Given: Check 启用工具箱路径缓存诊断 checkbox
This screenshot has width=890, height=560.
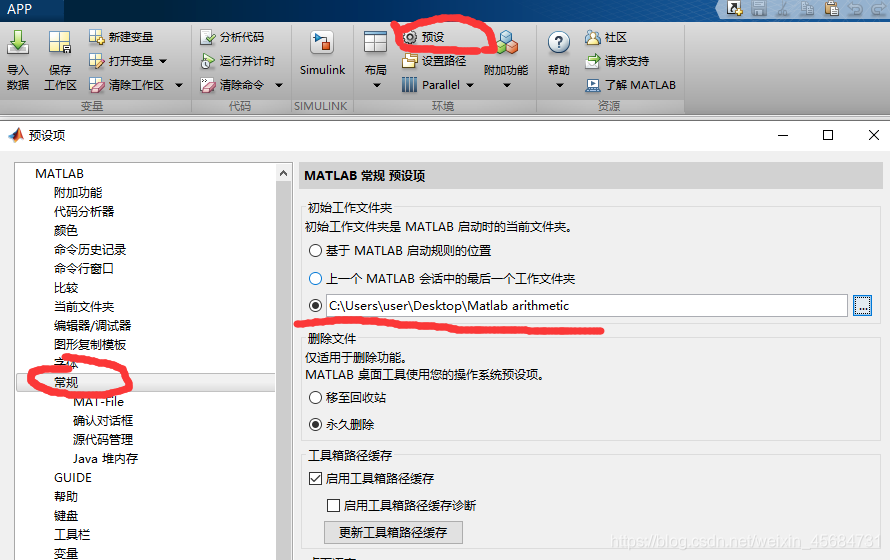Looking at the screenshot, I should pyautogui.click(x=333, y=506).
